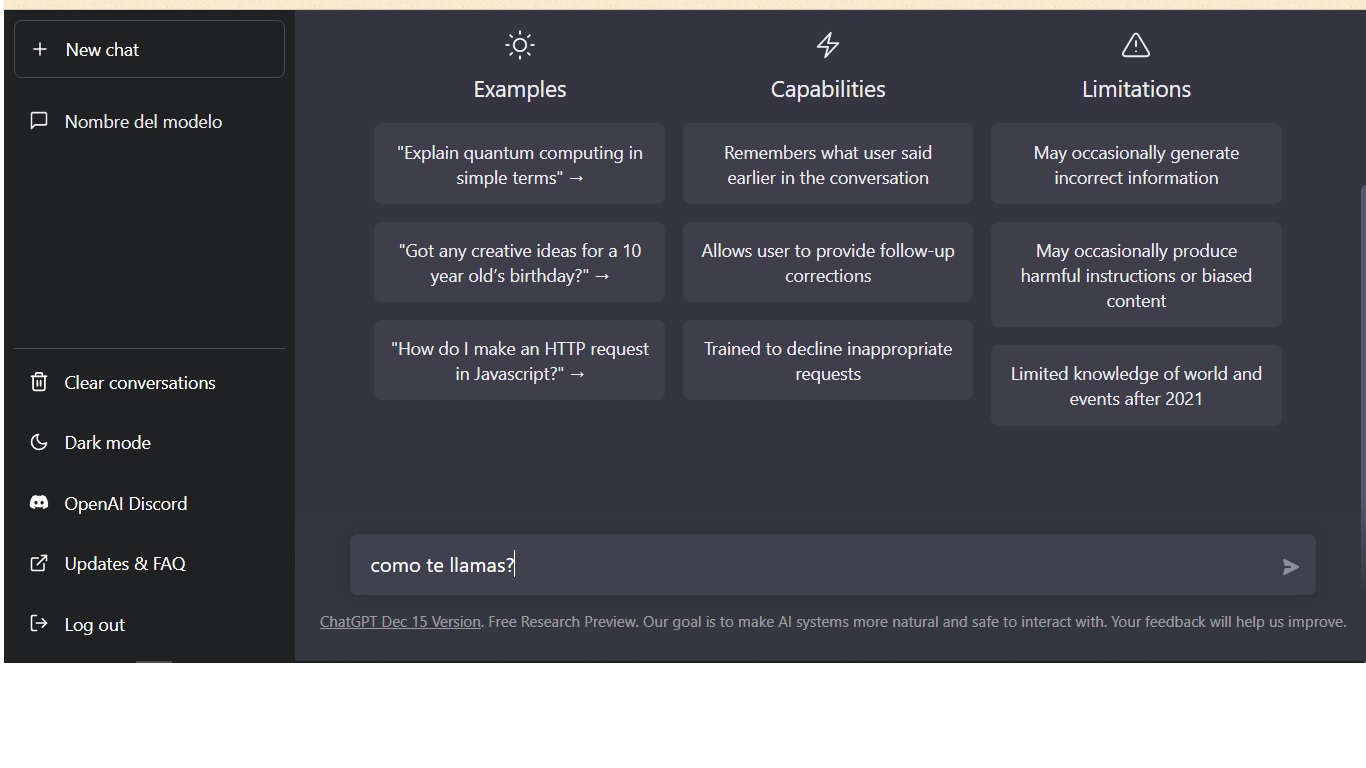This screenshot has width=1366, height=768.
Task: Open the Nombre del modelo conversation
Action: pyautogui.click(x=149, y=121)
